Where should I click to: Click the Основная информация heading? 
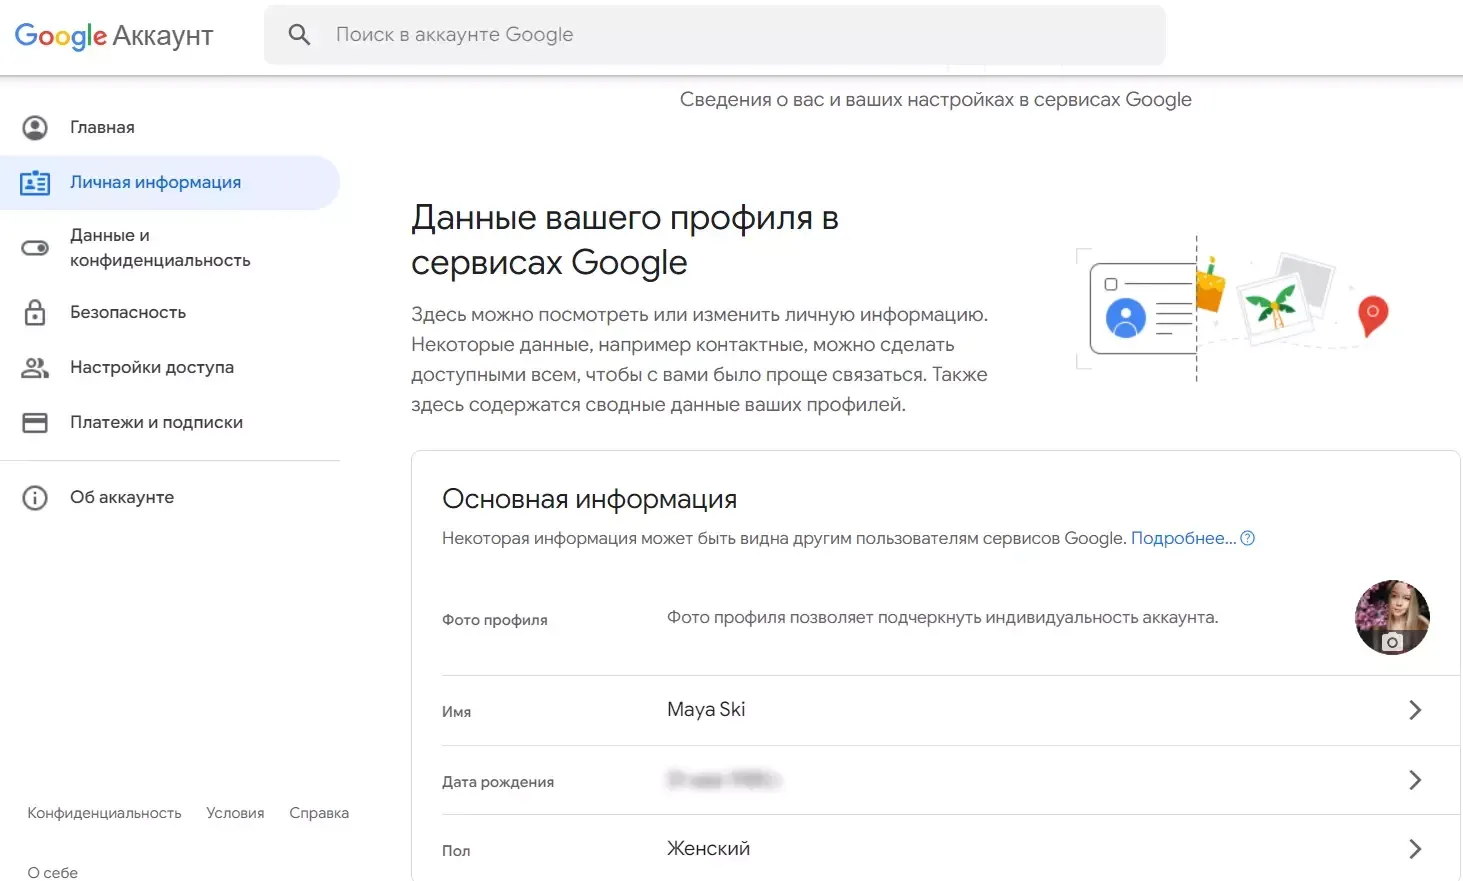pyautogui.click(x=590, y=499)
